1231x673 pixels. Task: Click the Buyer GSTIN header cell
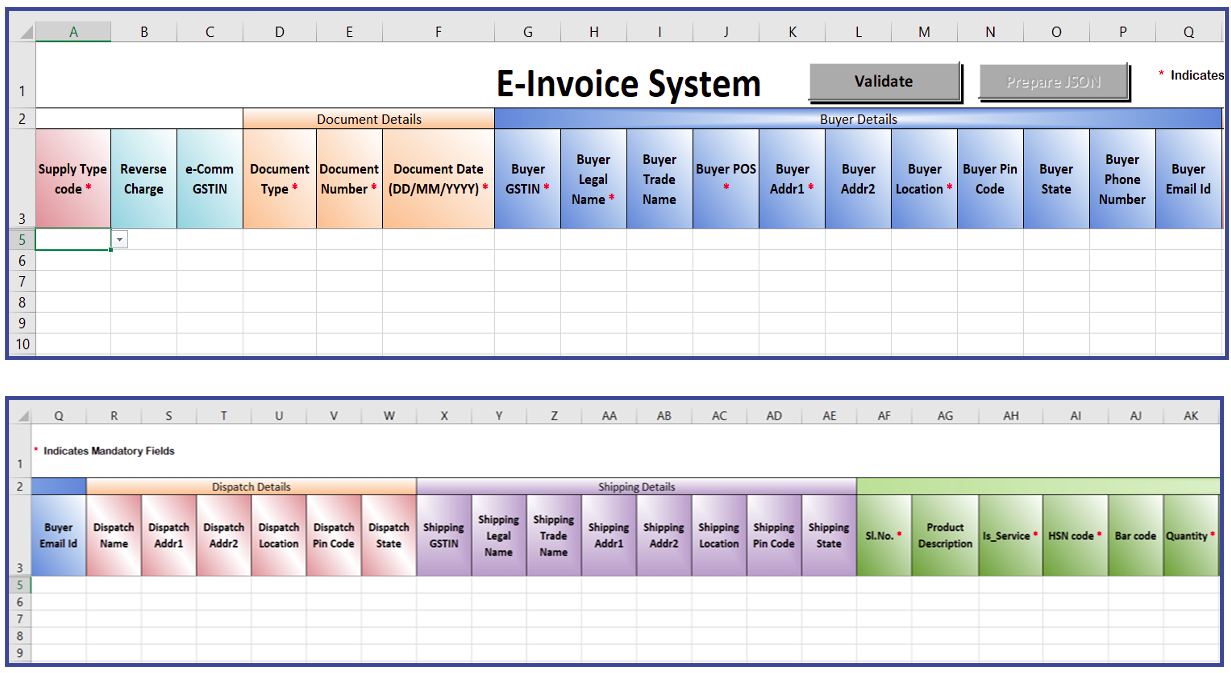pos(527,177)
